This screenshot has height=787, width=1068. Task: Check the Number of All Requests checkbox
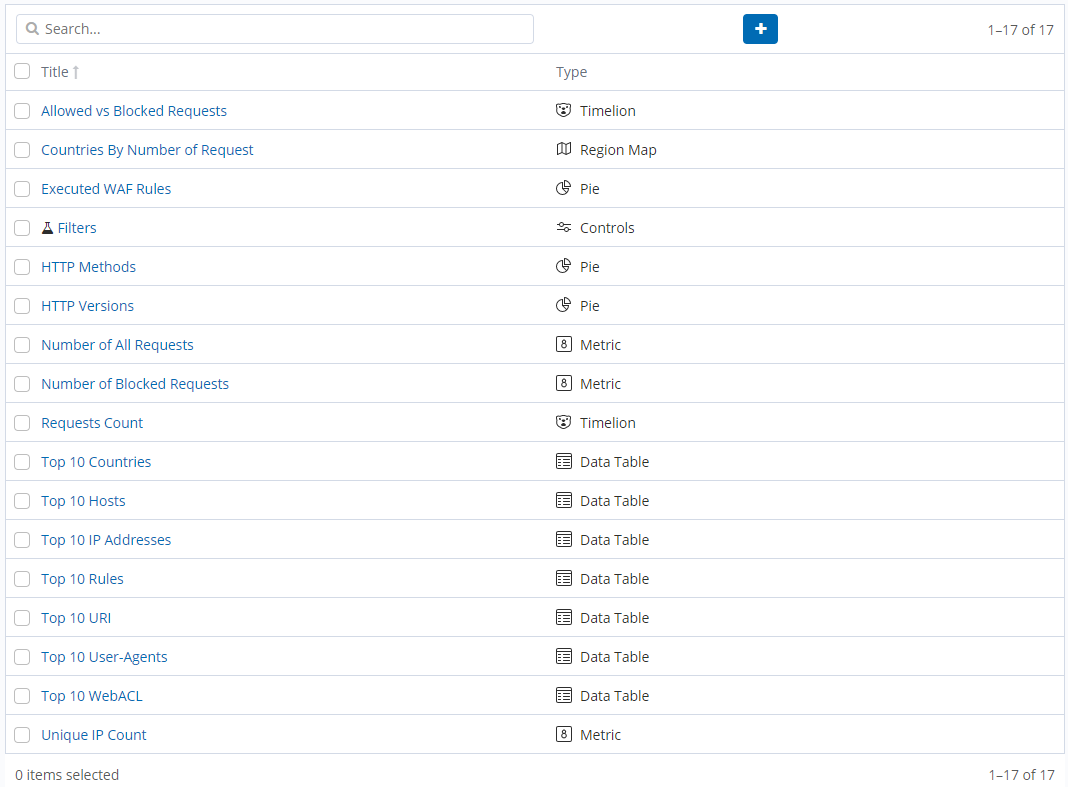22,345
